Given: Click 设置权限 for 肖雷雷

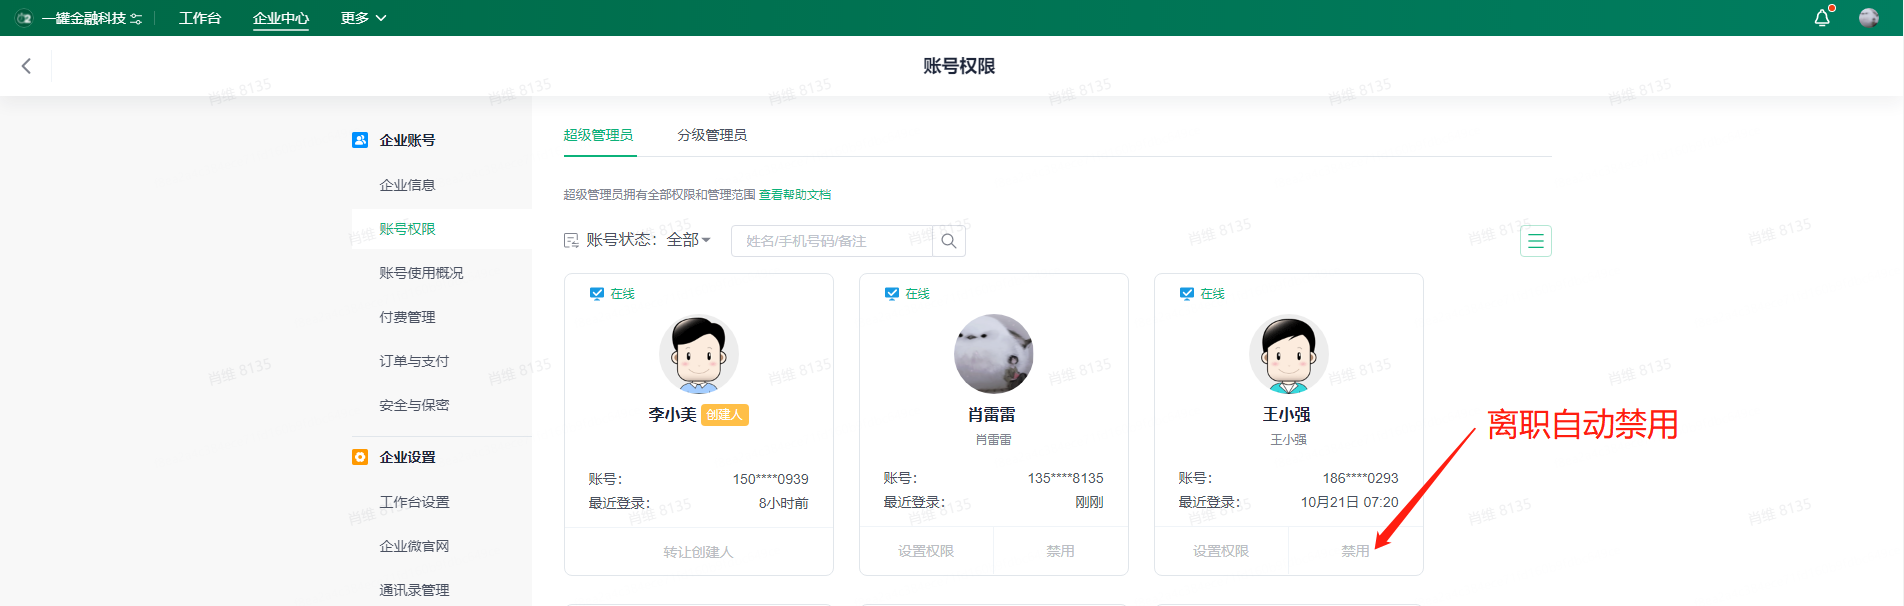Looking at the screenshot, I should click(x=926, y=551).
